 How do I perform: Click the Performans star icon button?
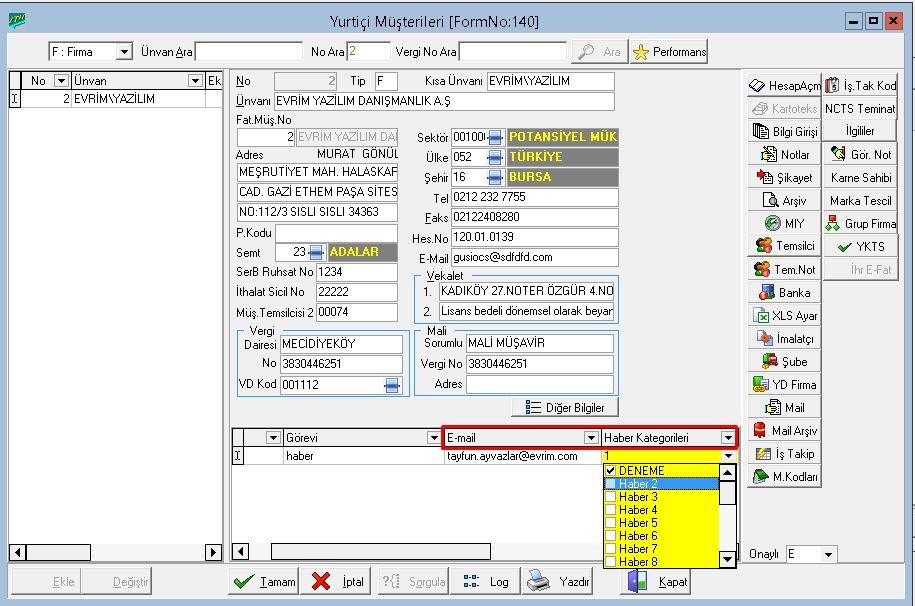point(669,52)
